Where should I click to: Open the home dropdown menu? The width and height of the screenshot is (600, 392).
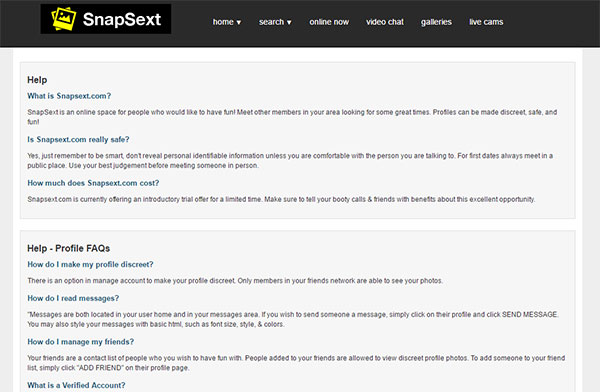click(227, 22)
